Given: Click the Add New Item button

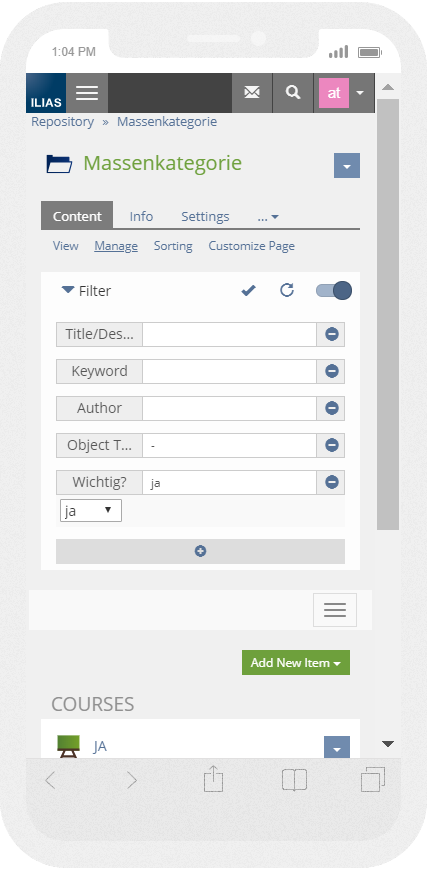Looking at the screenshot, I should (x=296, y=663).
